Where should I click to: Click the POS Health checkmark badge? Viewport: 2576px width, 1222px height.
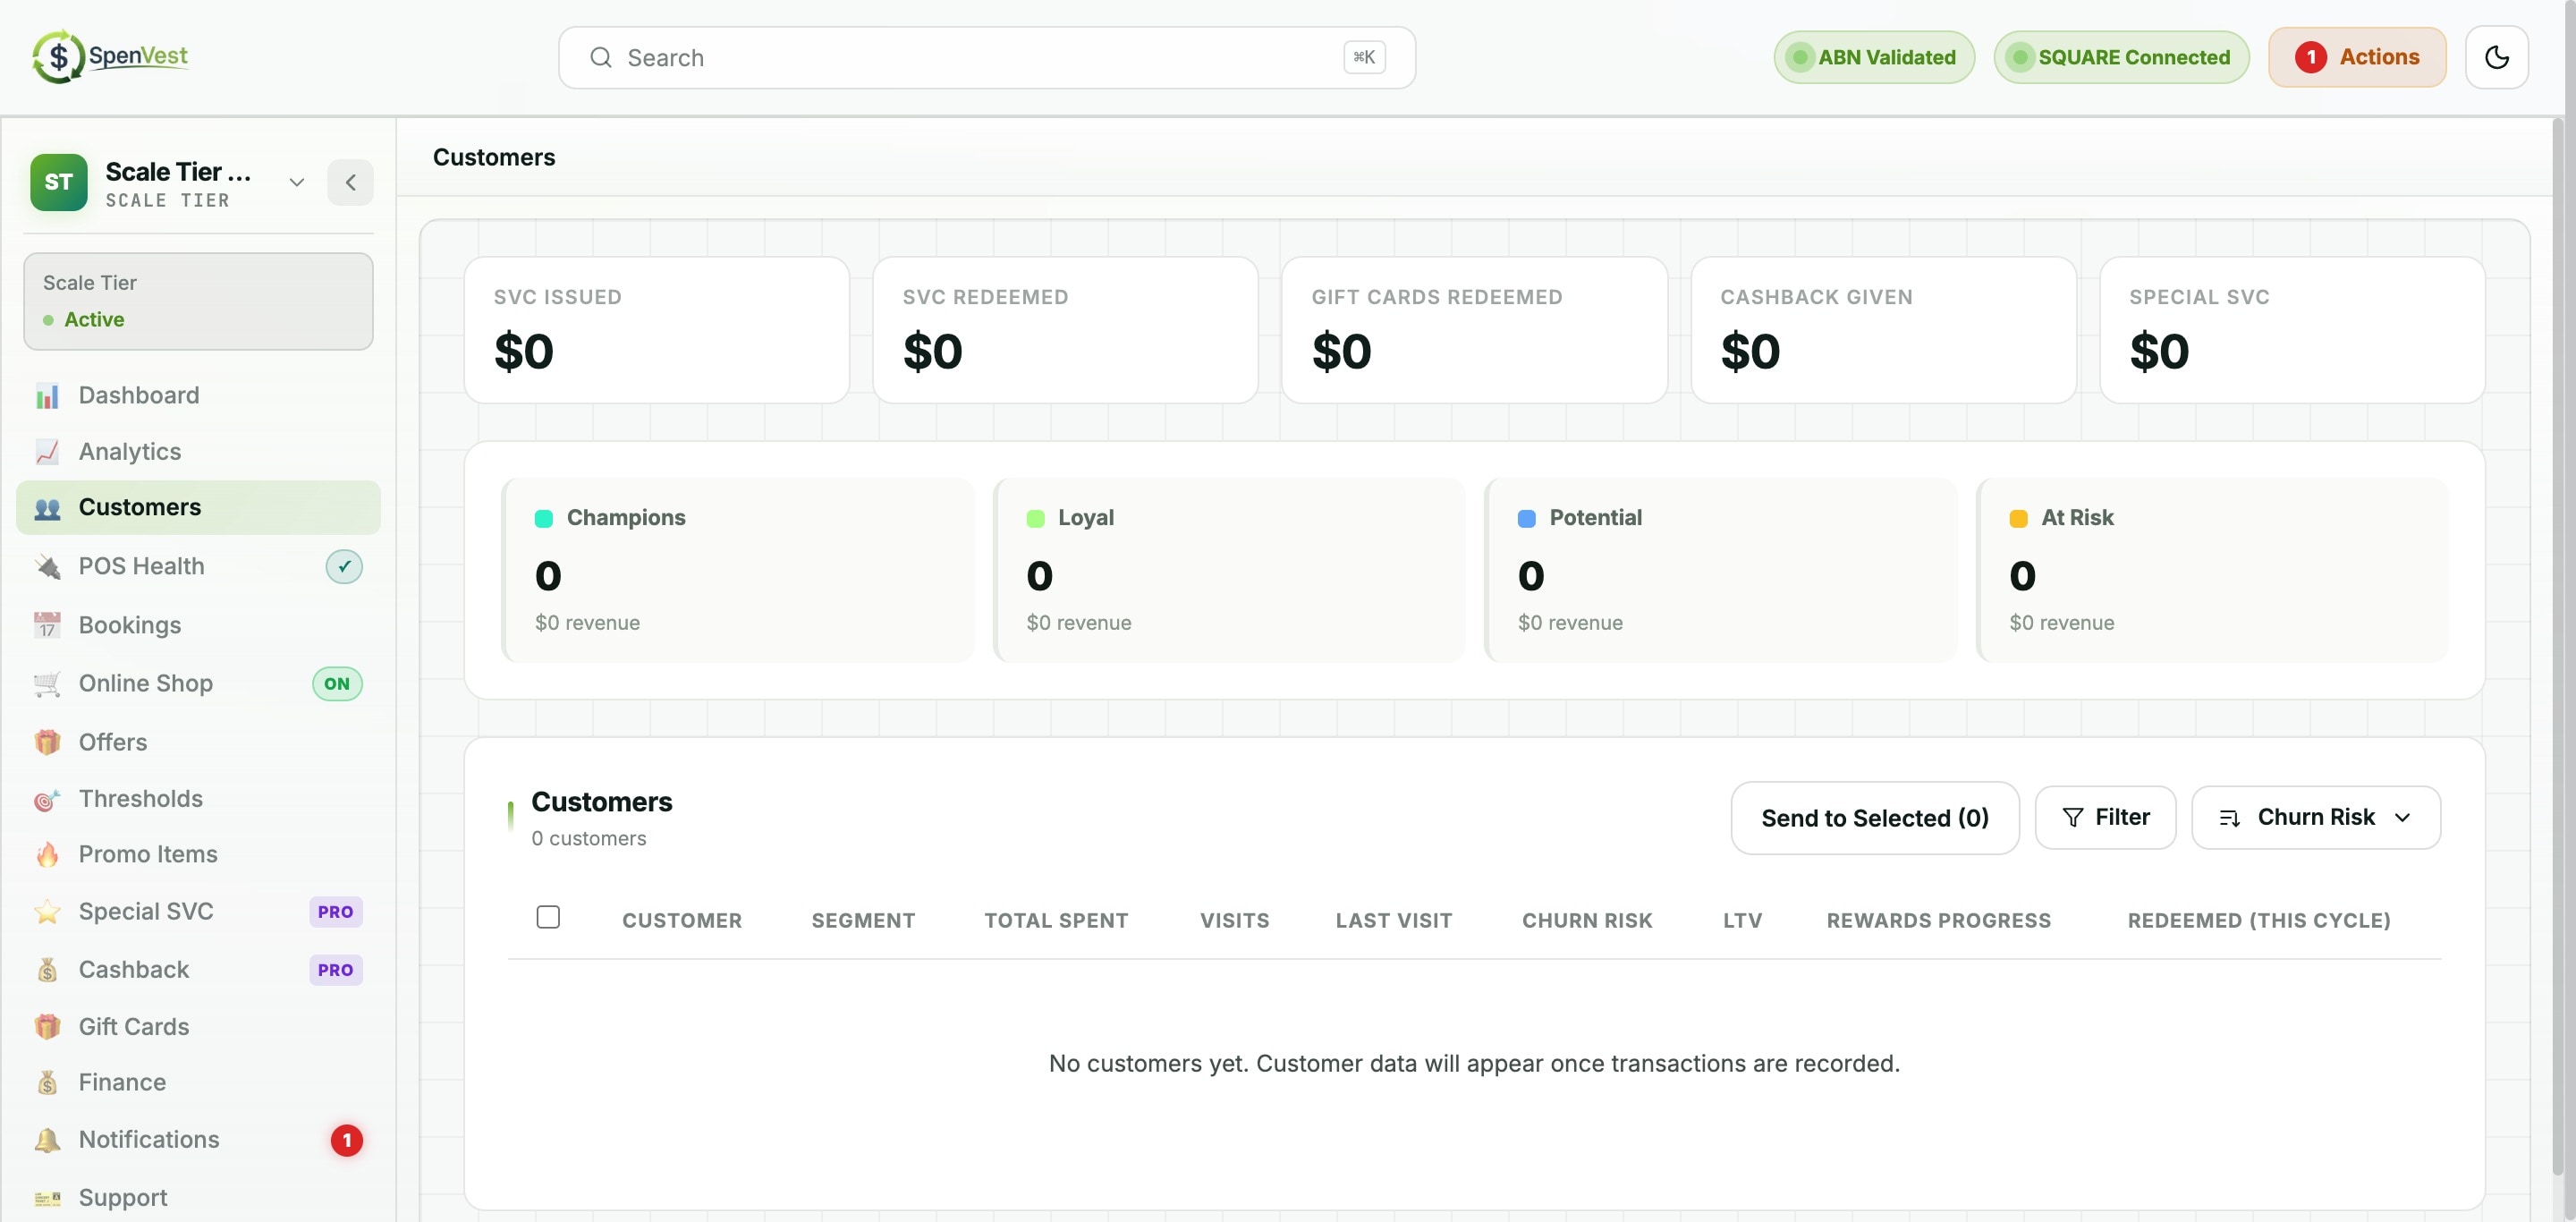pyautogui.click(x=344, y=567)
